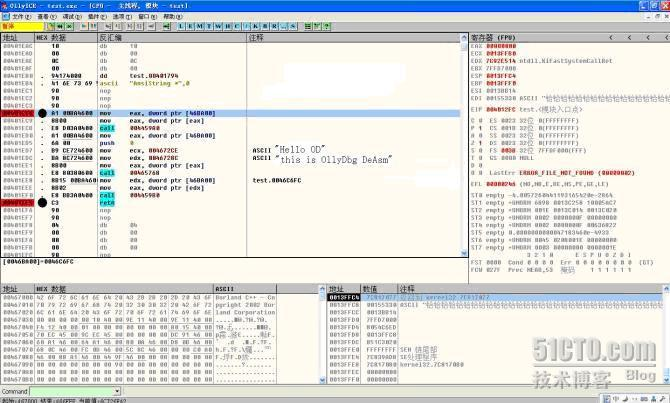The image size is (670, 403).
Task: Click the LastErr ERROR_FILE_NOT_FOUND entry
Action: [561, 173]
